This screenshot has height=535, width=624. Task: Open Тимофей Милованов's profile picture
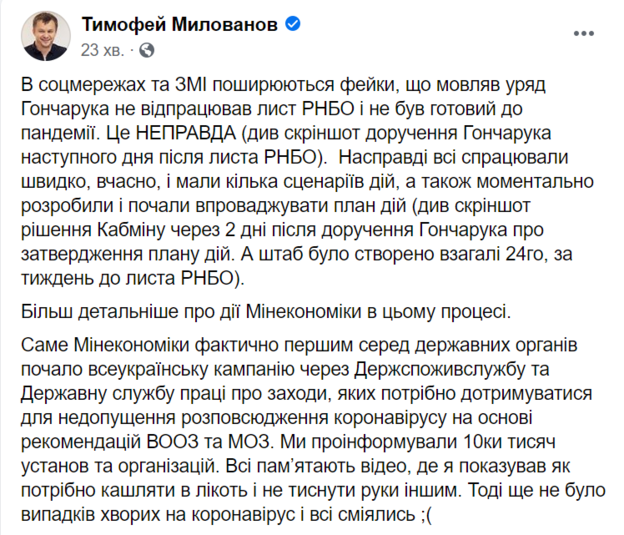[x=43, y=35]
